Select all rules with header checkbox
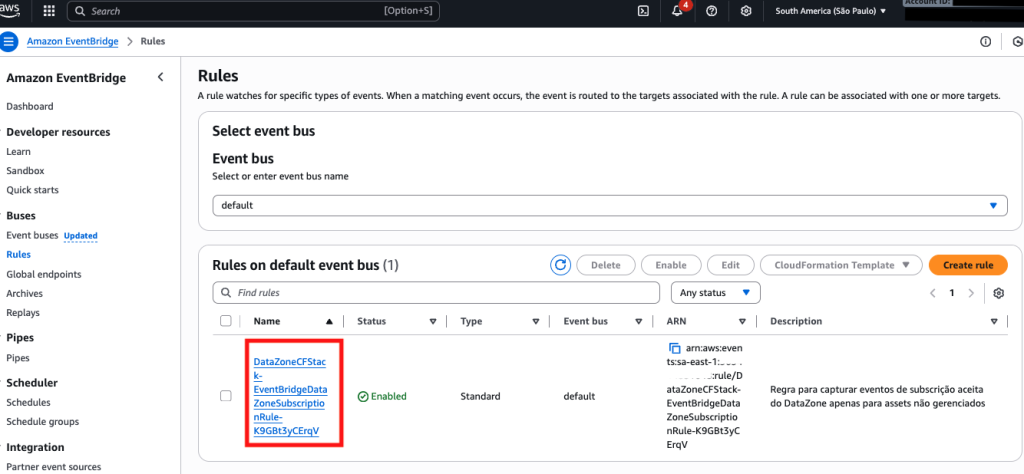The width and height of the screenshot is (1024, 474). pyautogui.click(x=225, y=321)
